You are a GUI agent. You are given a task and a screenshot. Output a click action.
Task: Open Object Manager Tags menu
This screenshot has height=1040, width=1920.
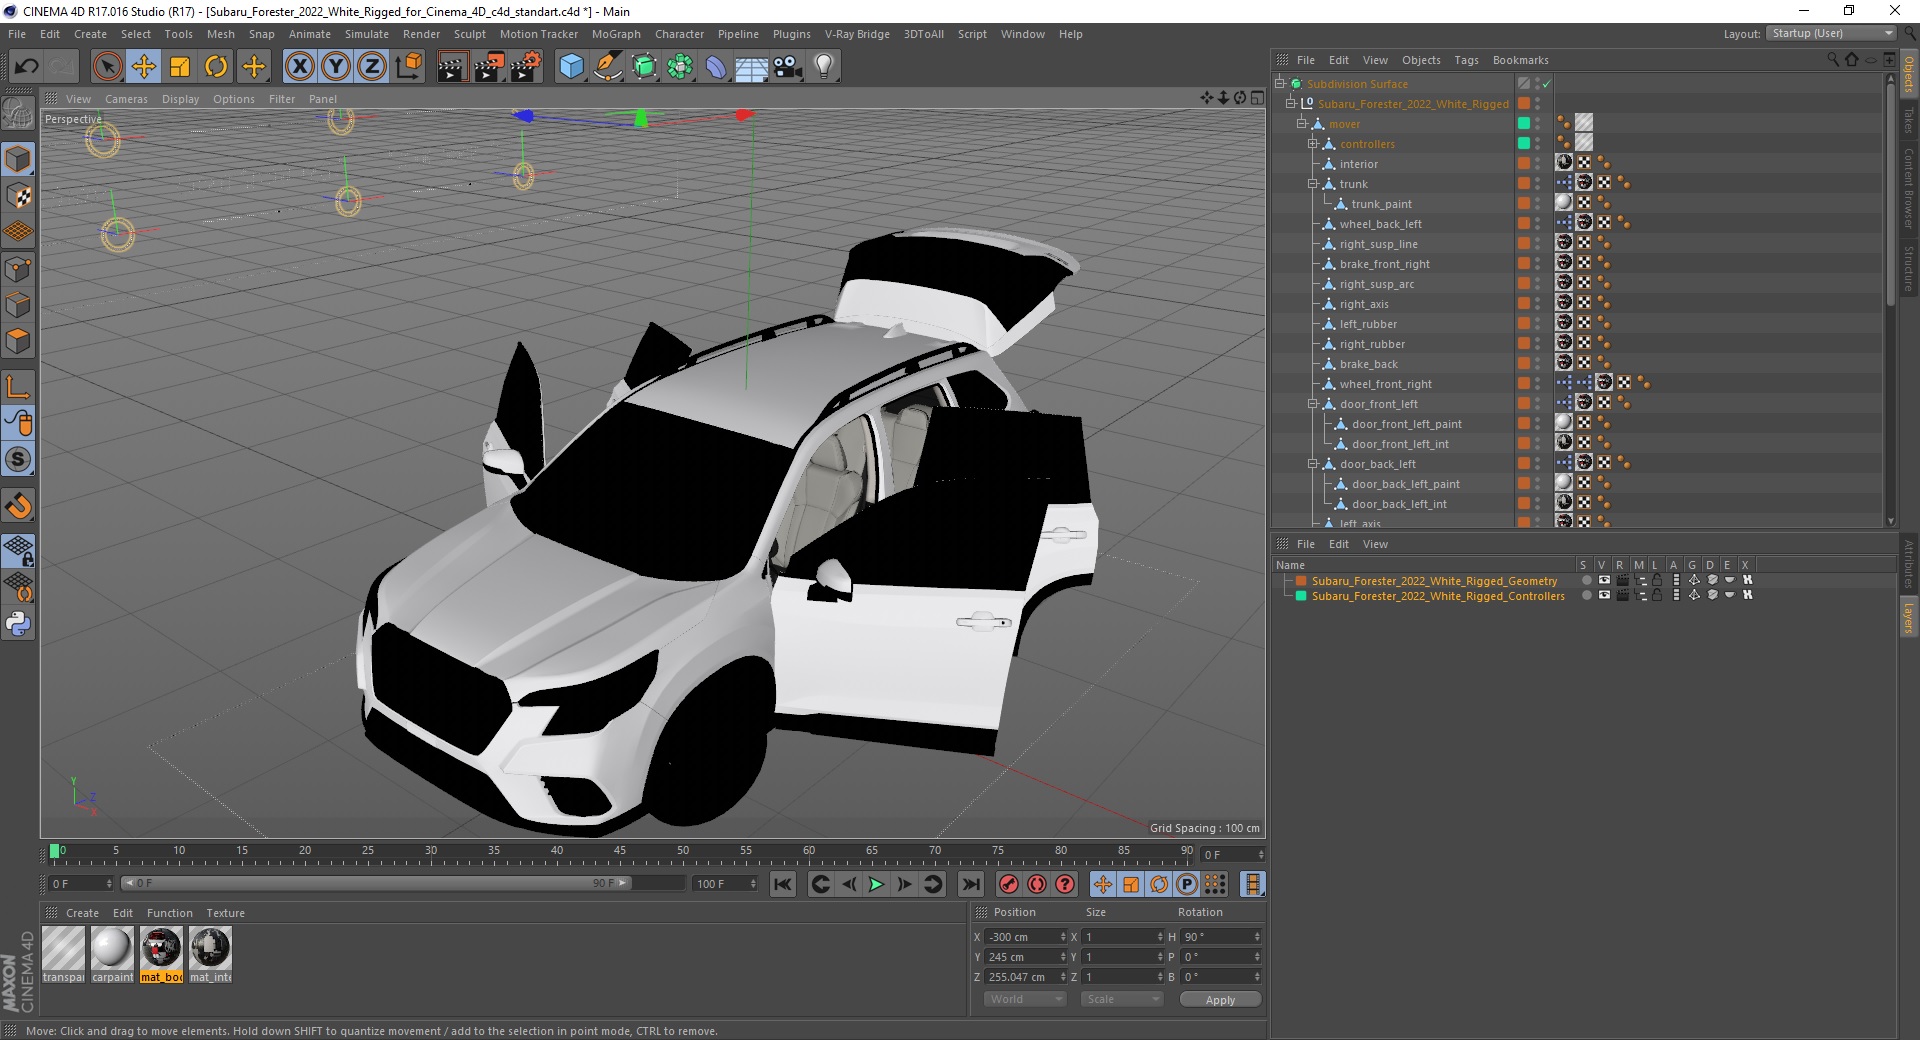point(1466,60)
